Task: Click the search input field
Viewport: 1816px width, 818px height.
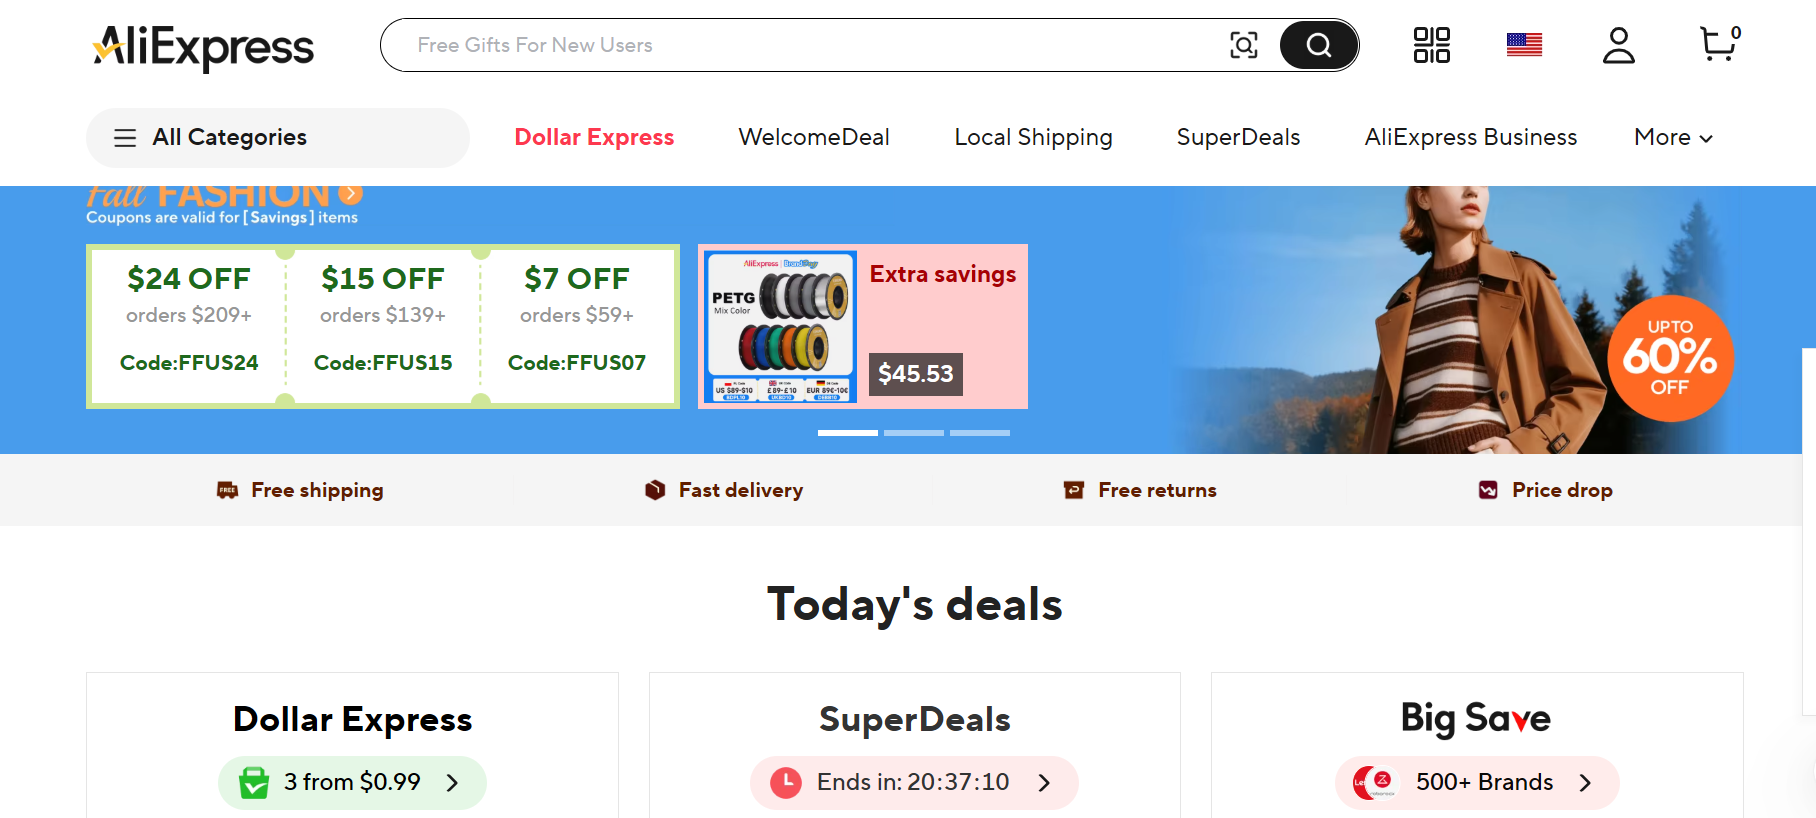Action: click(x=800, y=45)
